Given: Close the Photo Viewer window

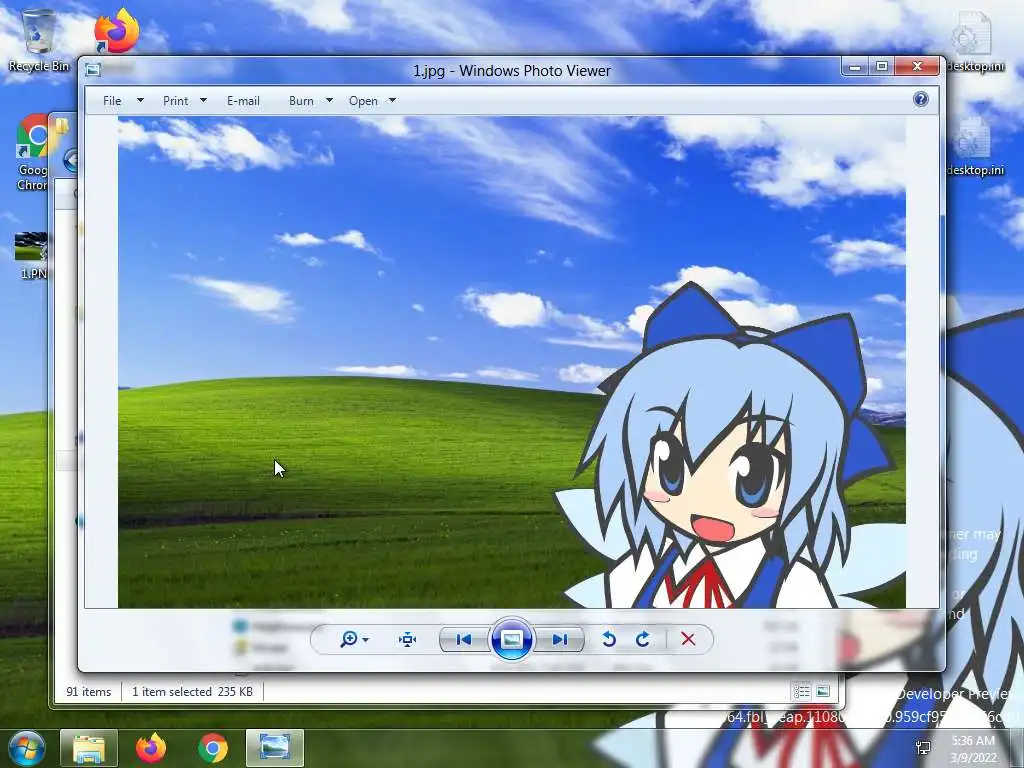Looking at the screenshot, I should tap(917, 66).
